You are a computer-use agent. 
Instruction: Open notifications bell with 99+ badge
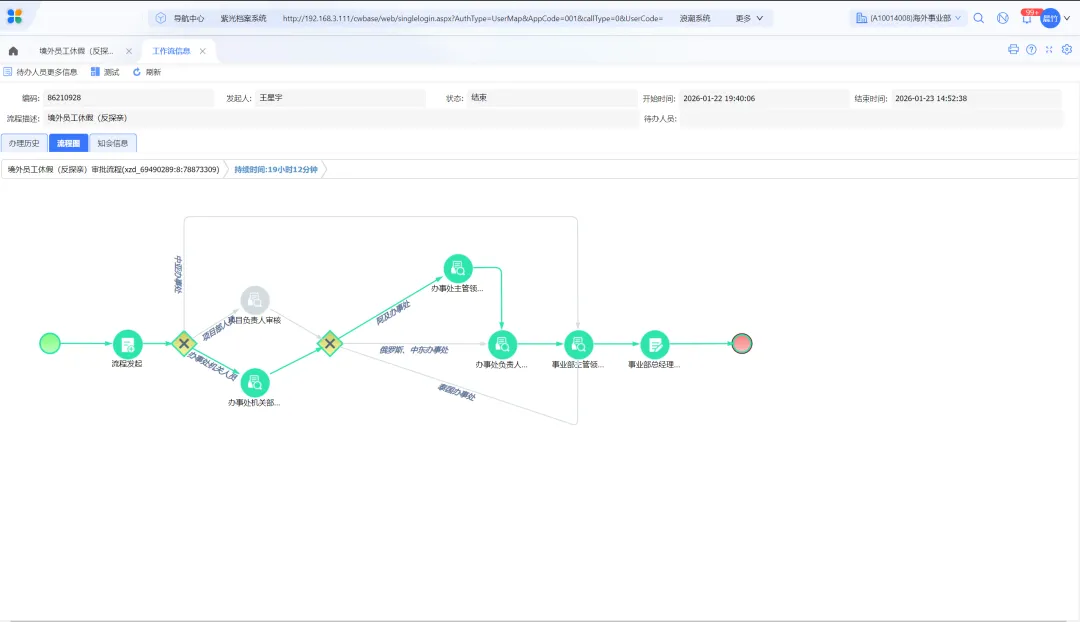click(x=1027, y=18)
